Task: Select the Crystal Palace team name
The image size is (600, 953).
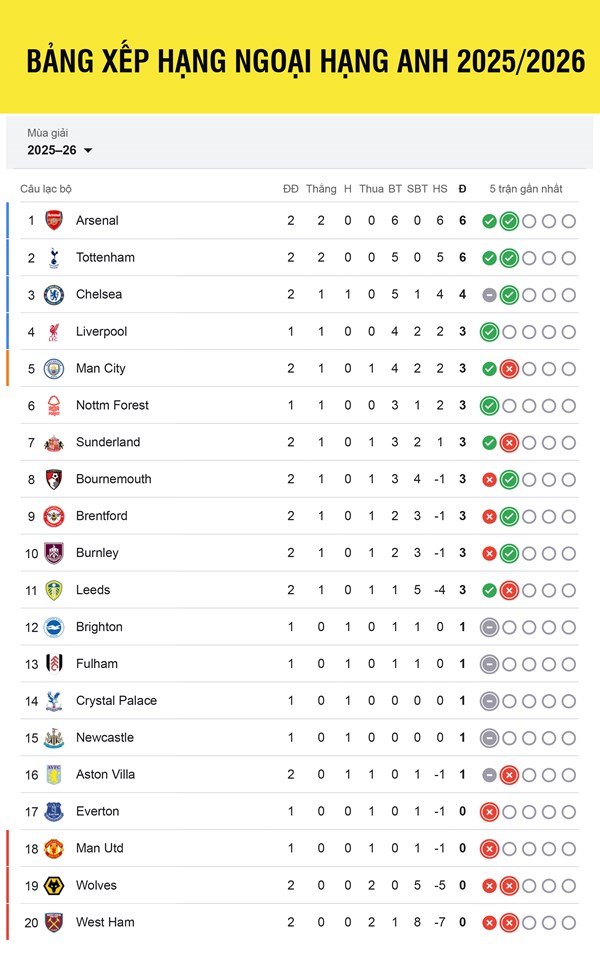Action: (x=116, y=700)
